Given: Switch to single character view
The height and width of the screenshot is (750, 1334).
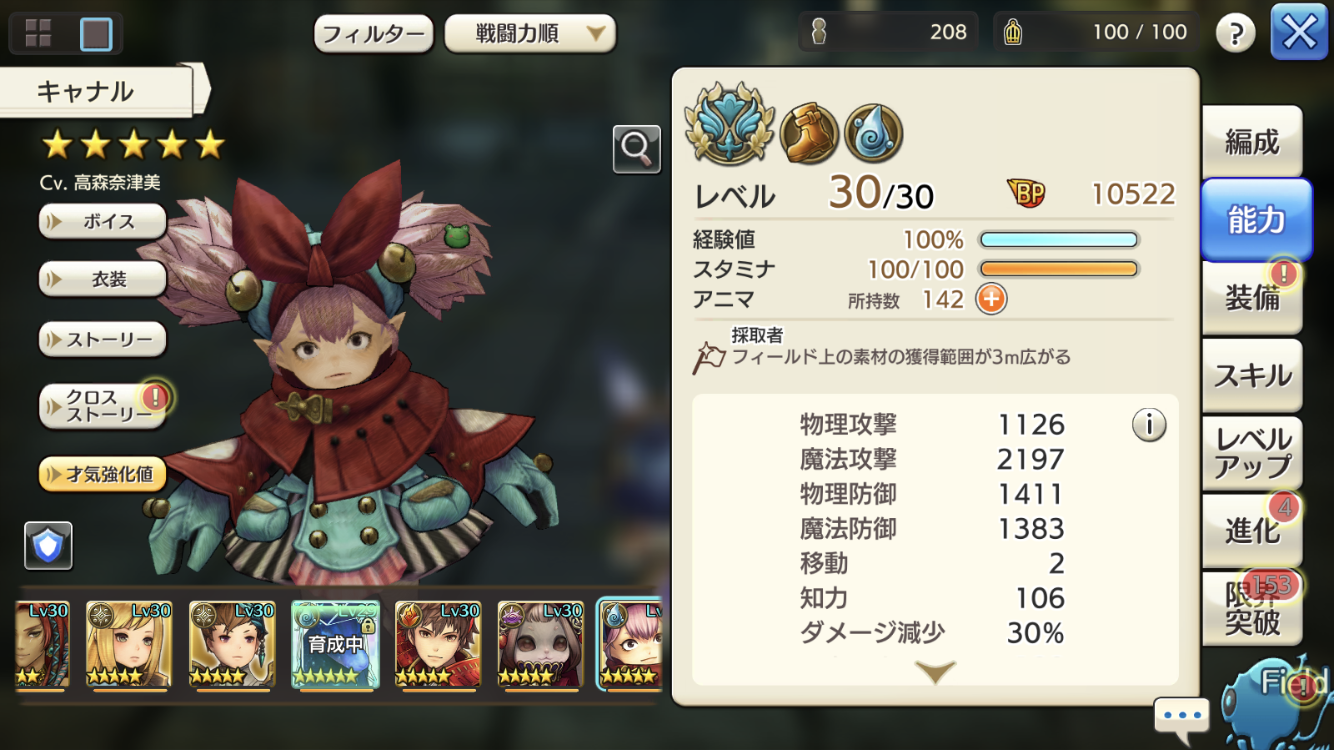Looking at the screenshot, I should click(96, 34).
